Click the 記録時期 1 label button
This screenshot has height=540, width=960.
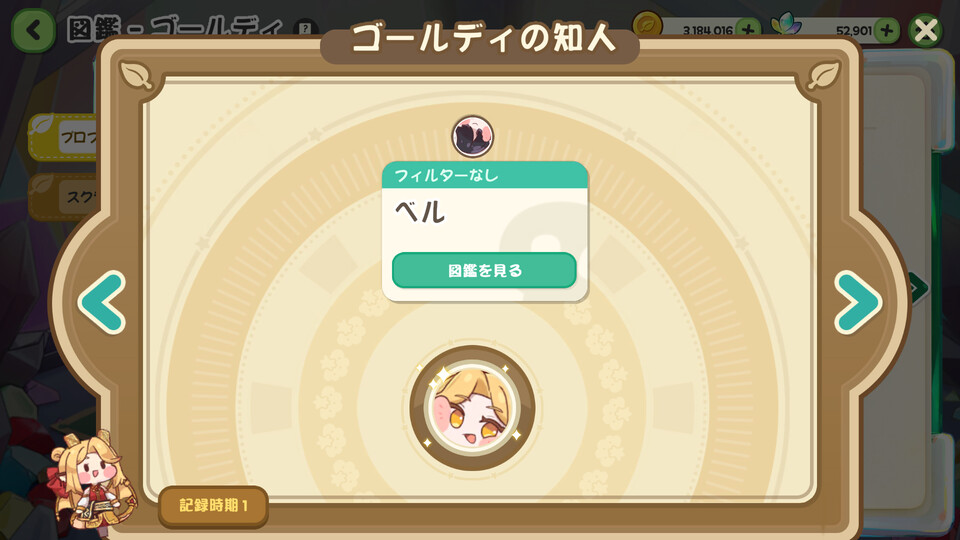(x=214, y=506)
